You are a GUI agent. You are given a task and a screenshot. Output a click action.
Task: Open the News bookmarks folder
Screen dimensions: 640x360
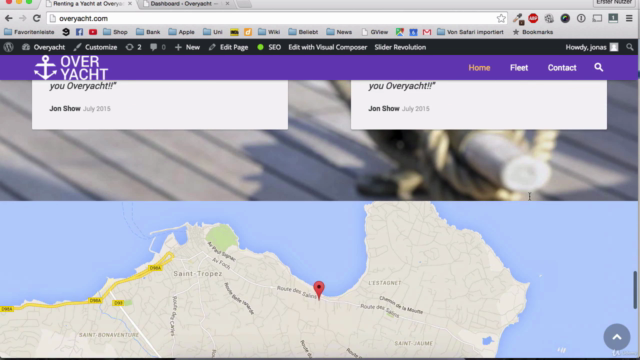point(339,32)
